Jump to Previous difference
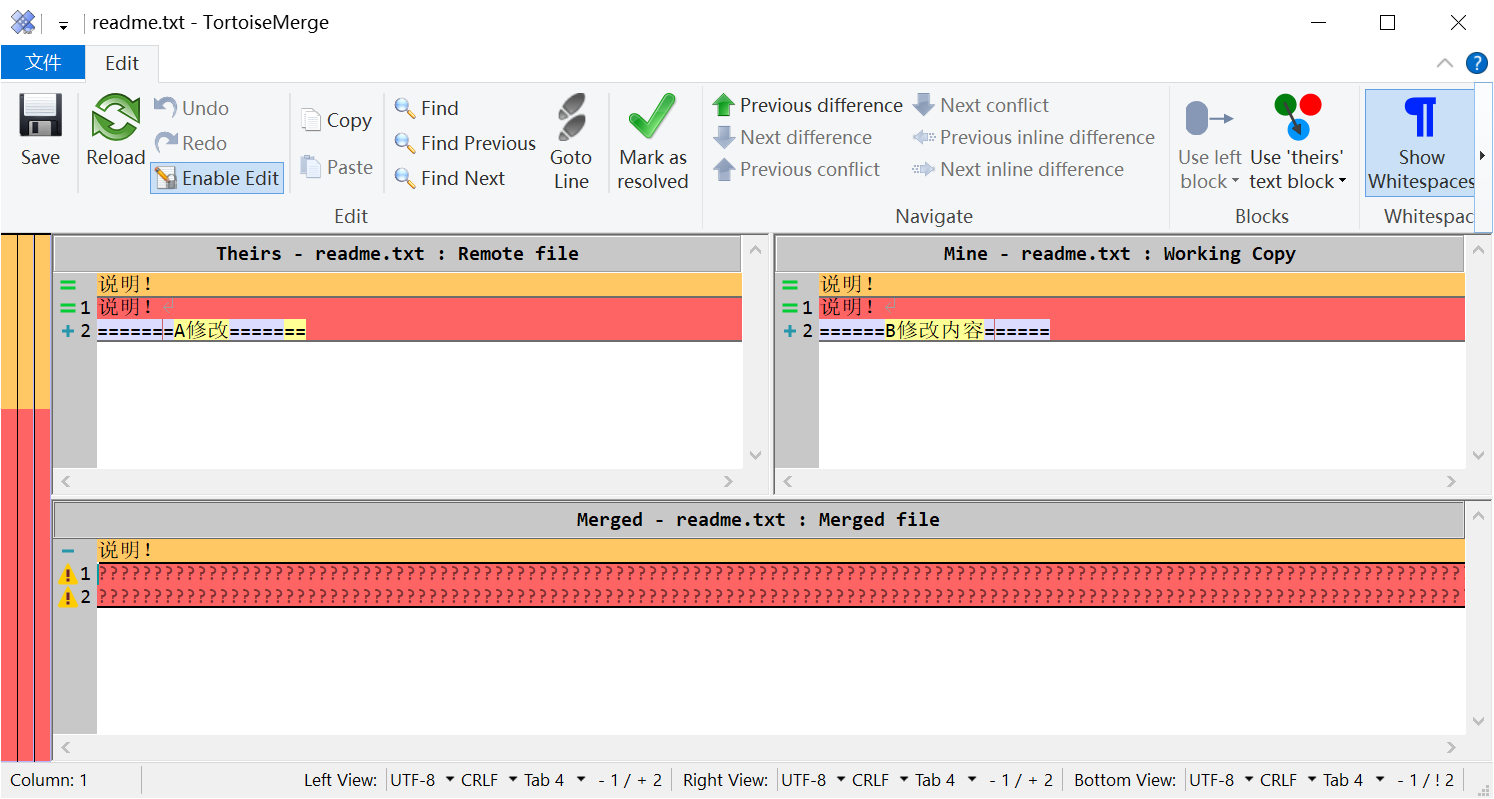Viewport: 1494px width, 799px height. [808, 105]
